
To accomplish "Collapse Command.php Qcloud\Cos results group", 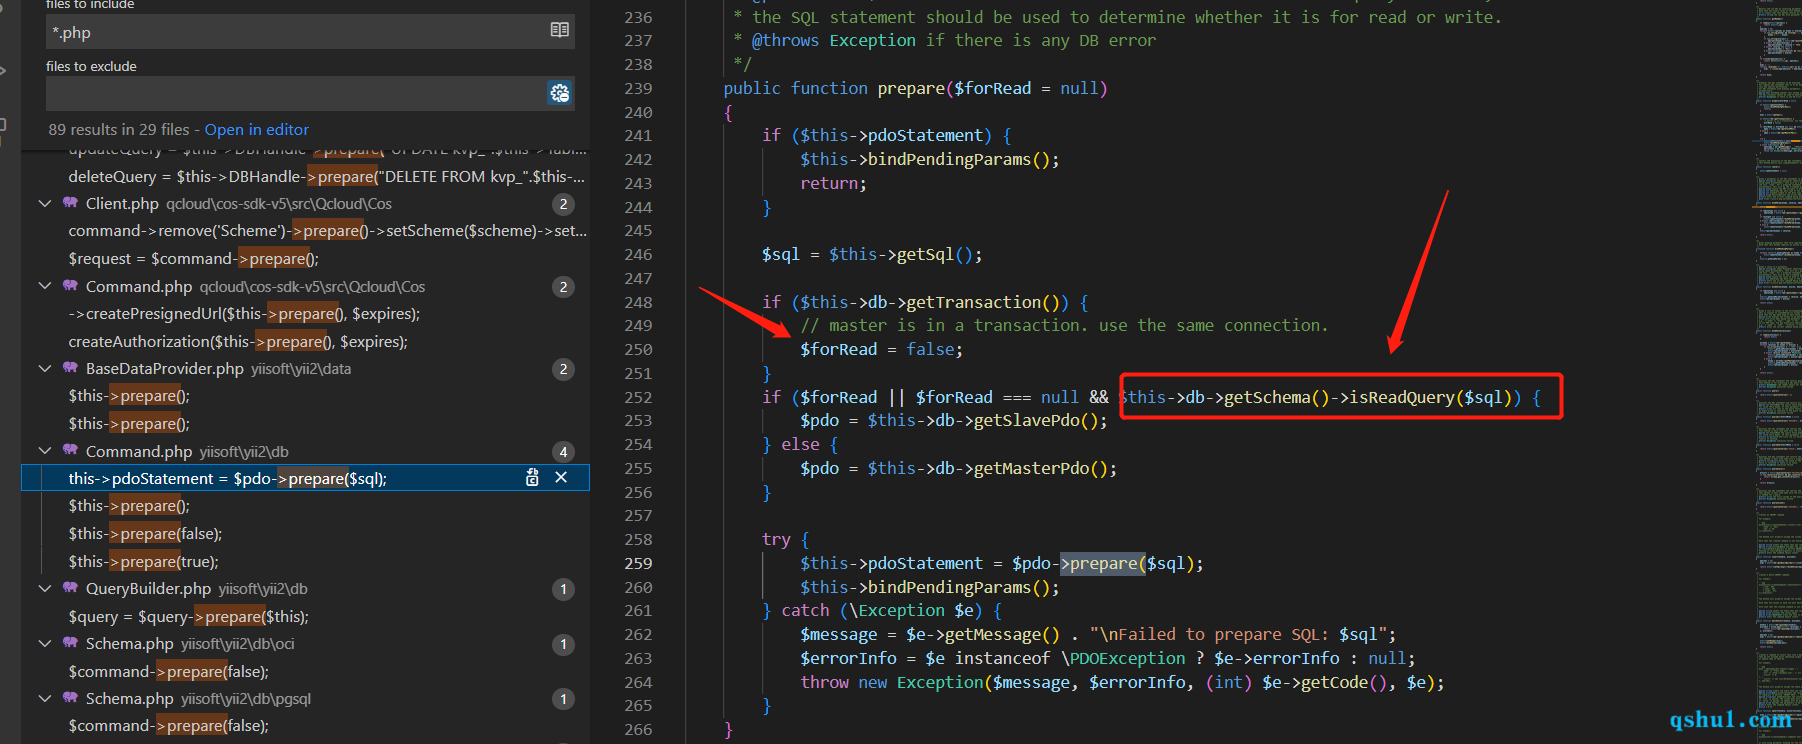I will [x=45, y=286].
